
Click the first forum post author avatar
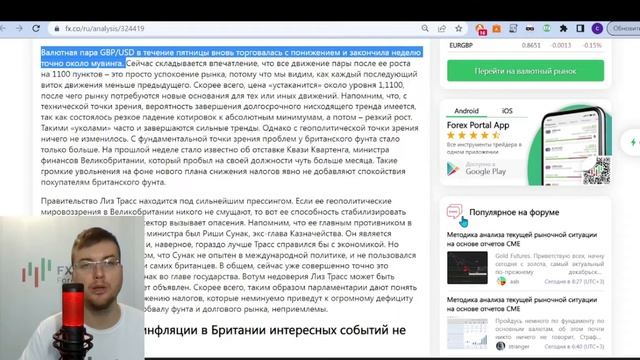[x=501, y=281]
